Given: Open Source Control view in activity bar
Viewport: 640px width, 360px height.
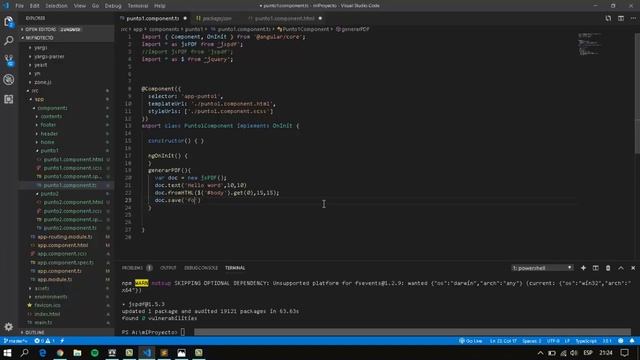Looking at the screenshot, I should click(9, 60).
